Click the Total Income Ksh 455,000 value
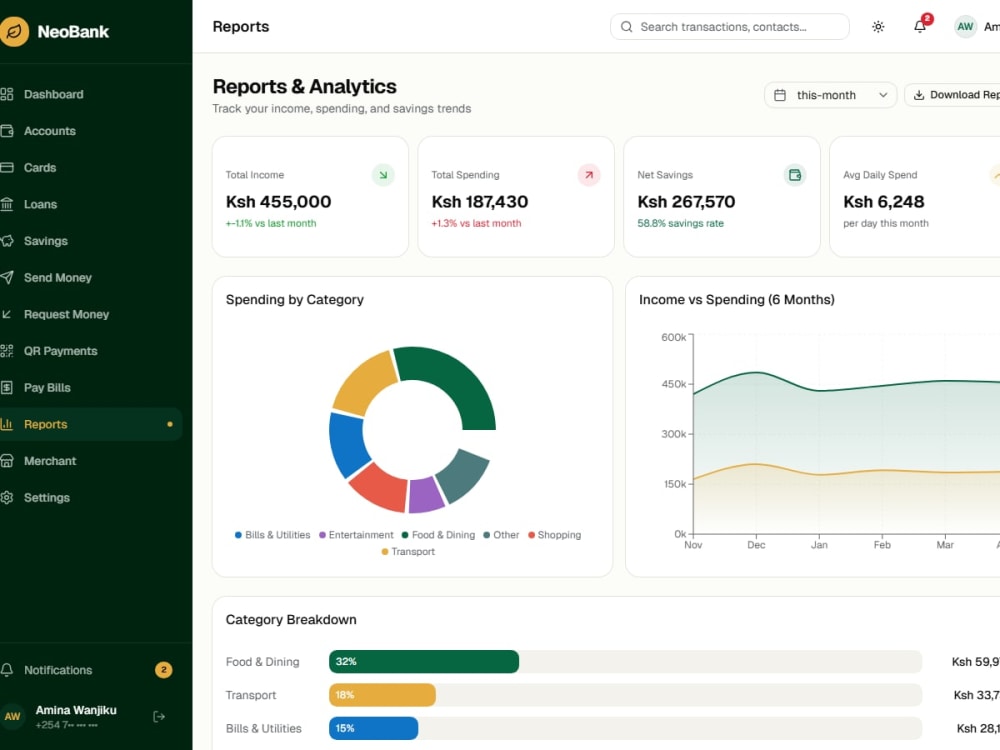Image resolution: width=1000 pixels, height=750 pixels. pos(279,202)
